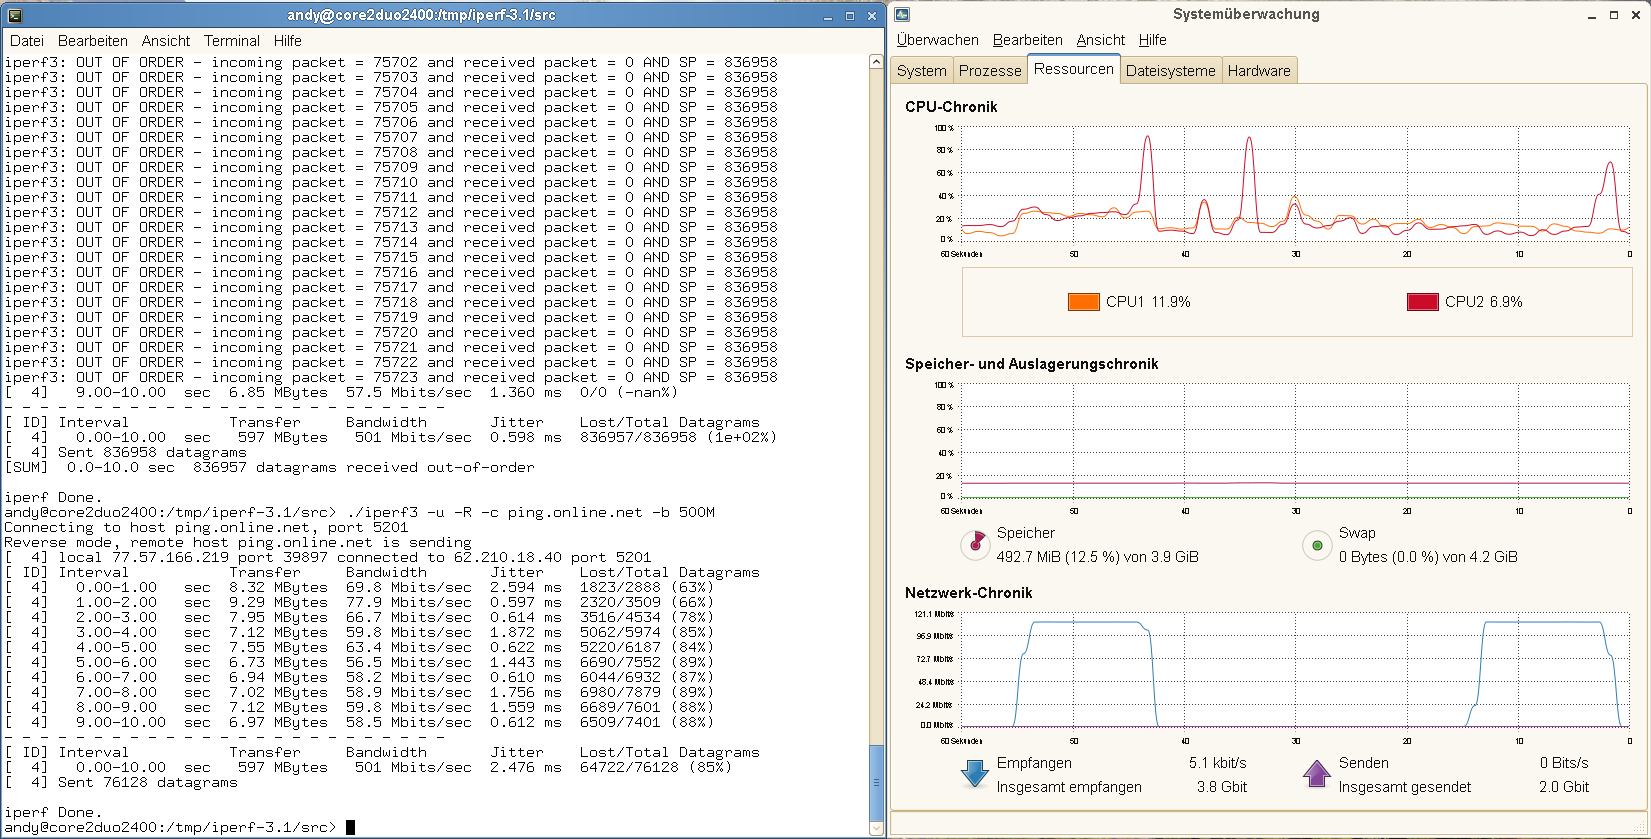Maximize the Systemüberwachung window
This screenshot has width=1651, height=839.
point(1614,16)
